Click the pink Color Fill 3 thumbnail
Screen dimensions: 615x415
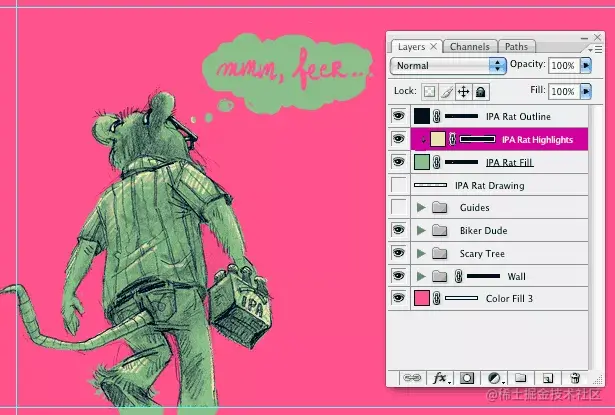pos(422,299)
